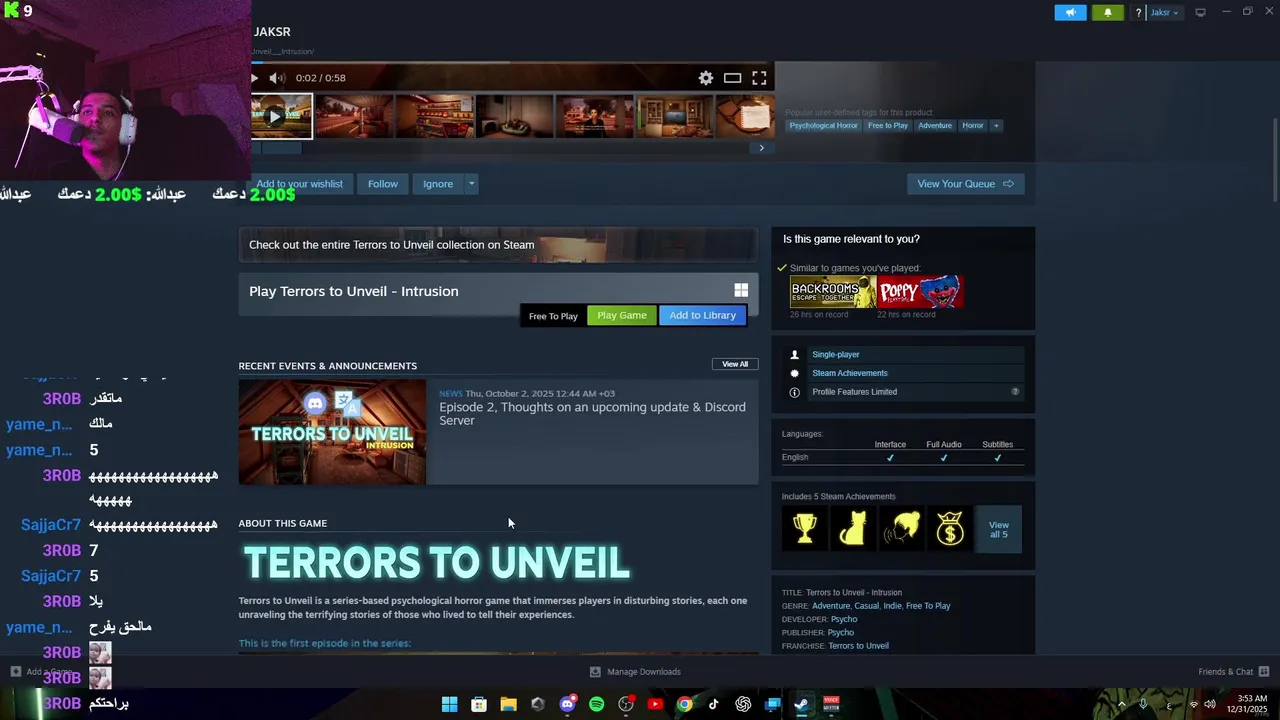View All recent events
The image size is (1280, 720).
click(735, 364)
